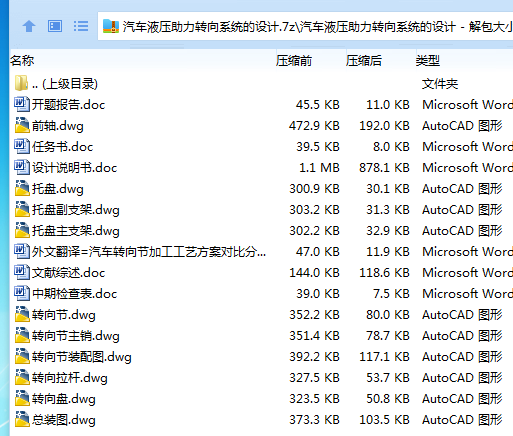Click the 文件夹 type of 上级目录 row
513x436 pixels.
point(440,84)
